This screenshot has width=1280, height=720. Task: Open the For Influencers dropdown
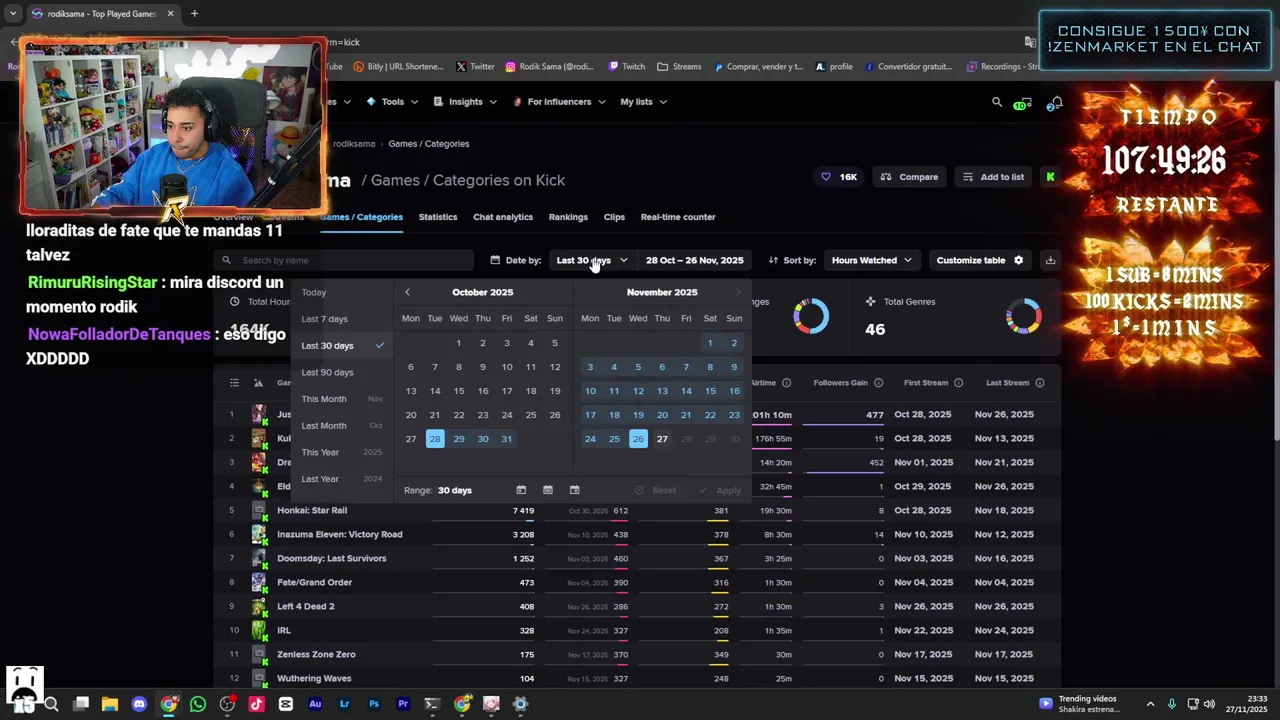click(x=558, y=102)
